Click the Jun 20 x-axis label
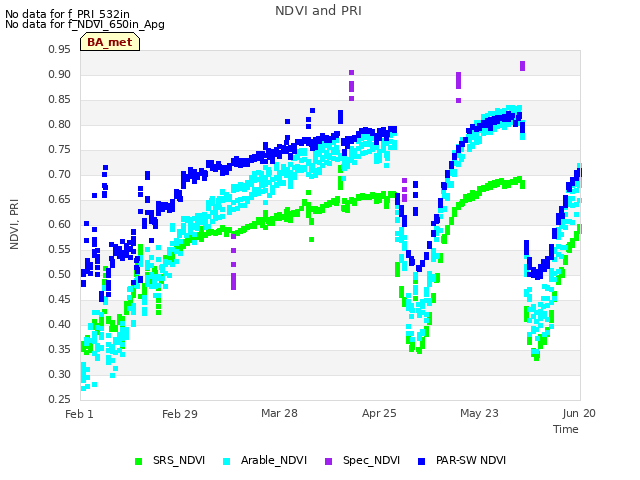The width and height of the screenshot is (640, 480). (579, 413)
